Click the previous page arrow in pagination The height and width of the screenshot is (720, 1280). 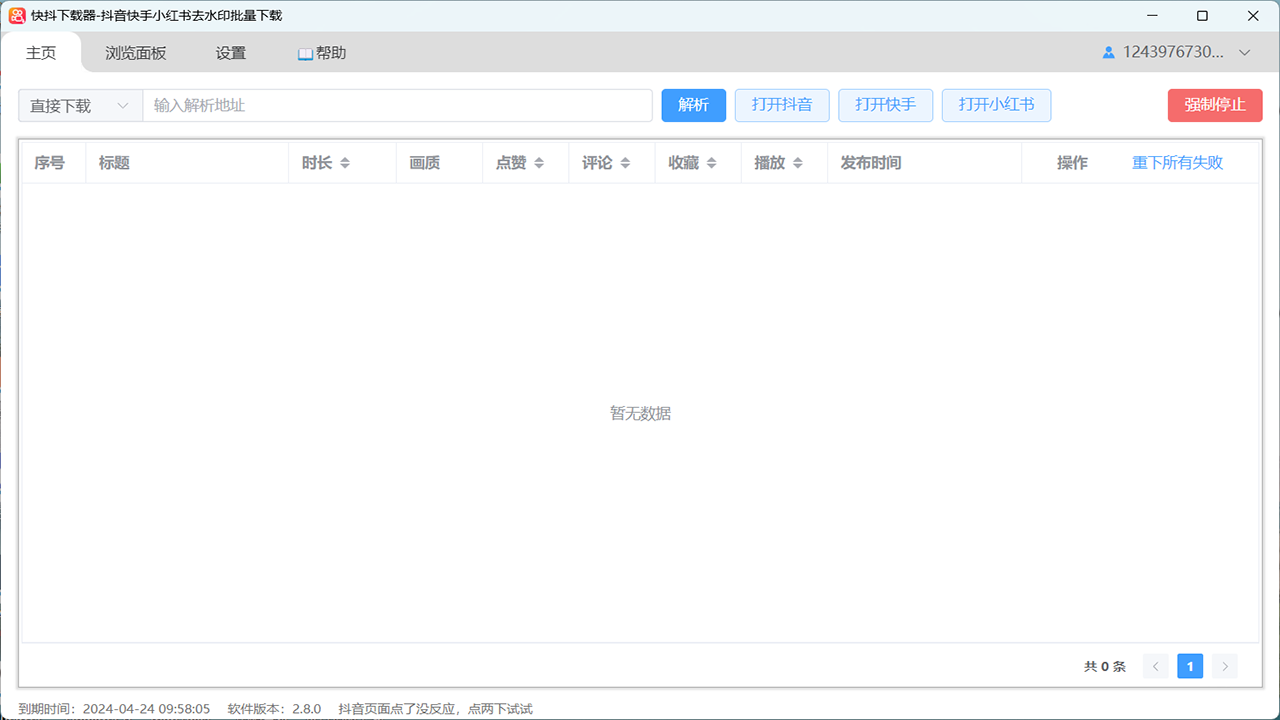click(x=1155, y=666)
